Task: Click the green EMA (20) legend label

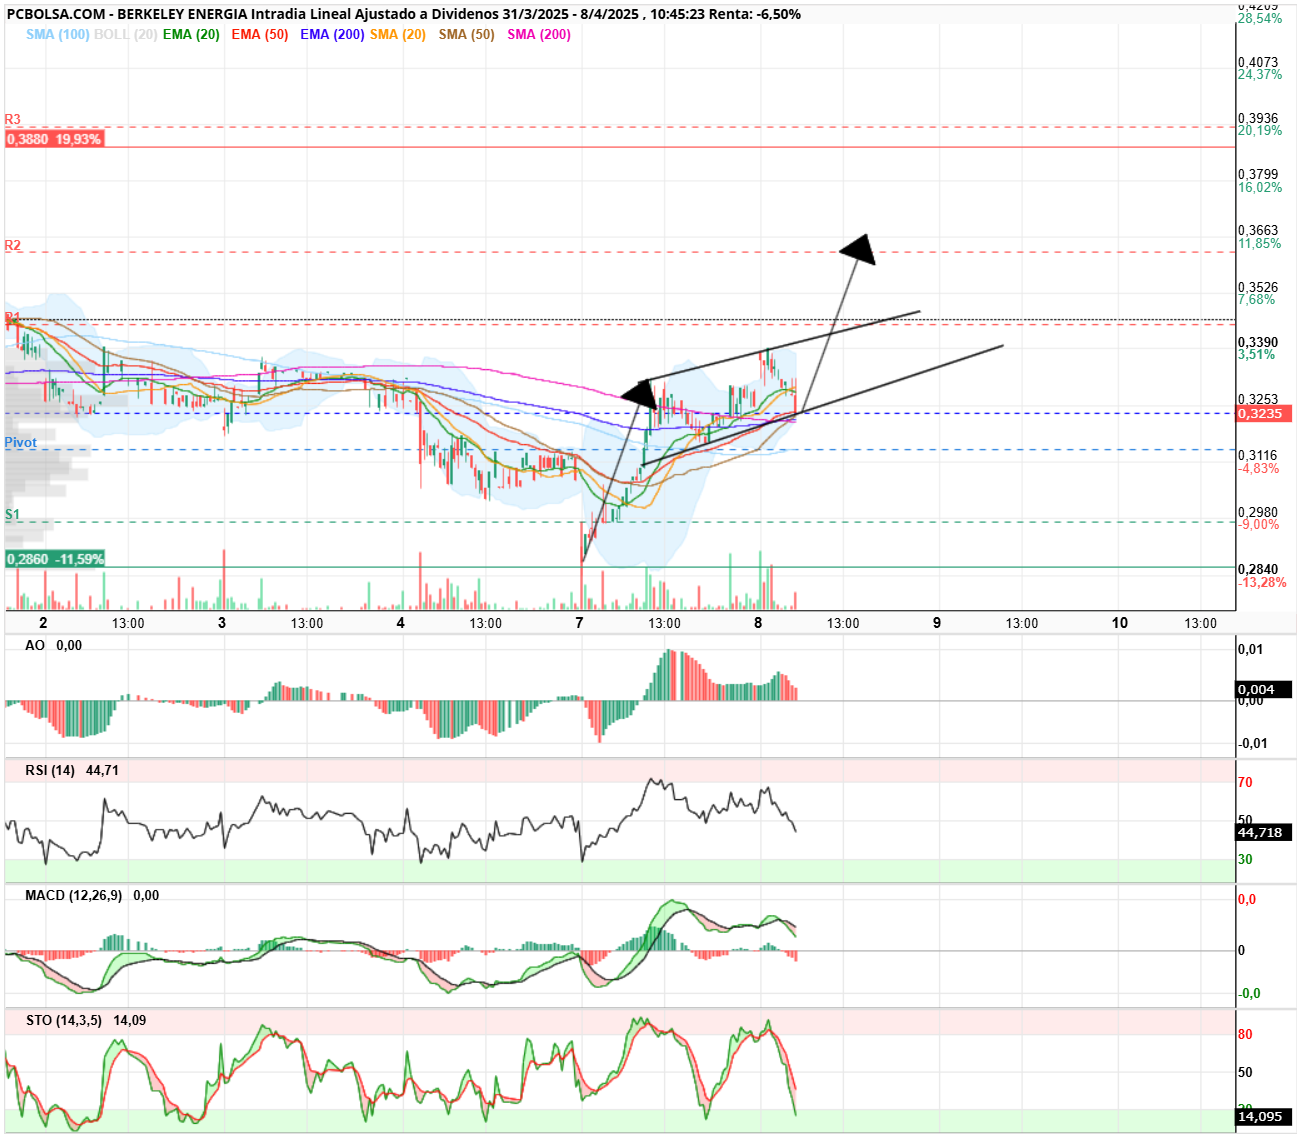Action: pos(191,34)
